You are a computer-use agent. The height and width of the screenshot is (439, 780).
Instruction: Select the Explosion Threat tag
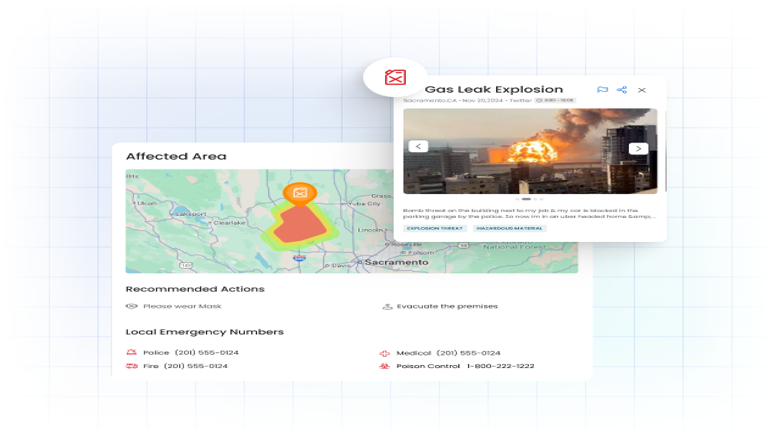click(435, 228)
